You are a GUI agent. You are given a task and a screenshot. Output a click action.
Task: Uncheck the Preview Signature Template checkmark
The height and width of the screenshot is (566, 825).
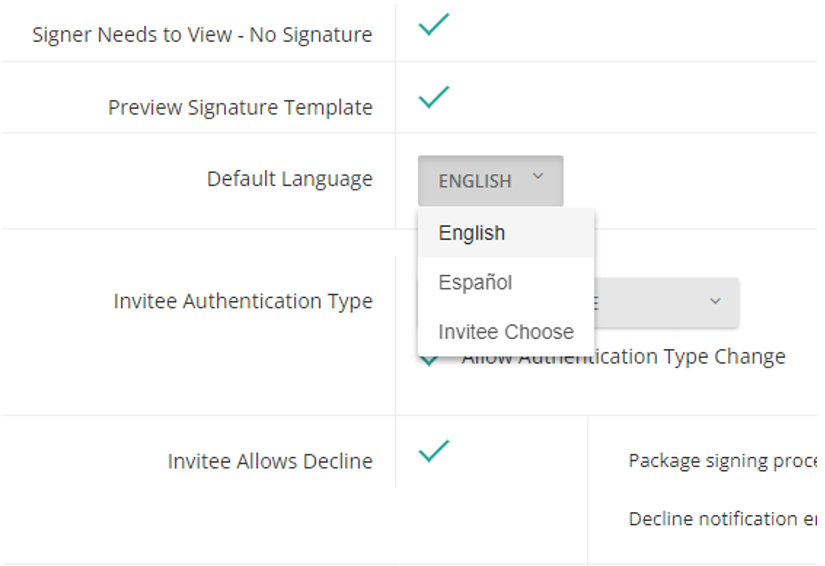(x=434, y=97)
